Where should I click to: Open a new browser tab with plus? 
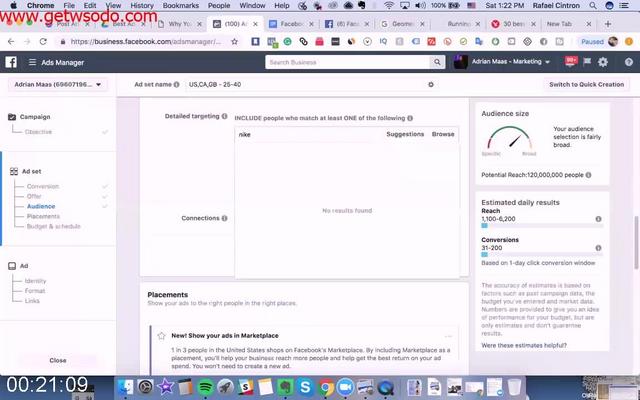(x=608, y=24)
